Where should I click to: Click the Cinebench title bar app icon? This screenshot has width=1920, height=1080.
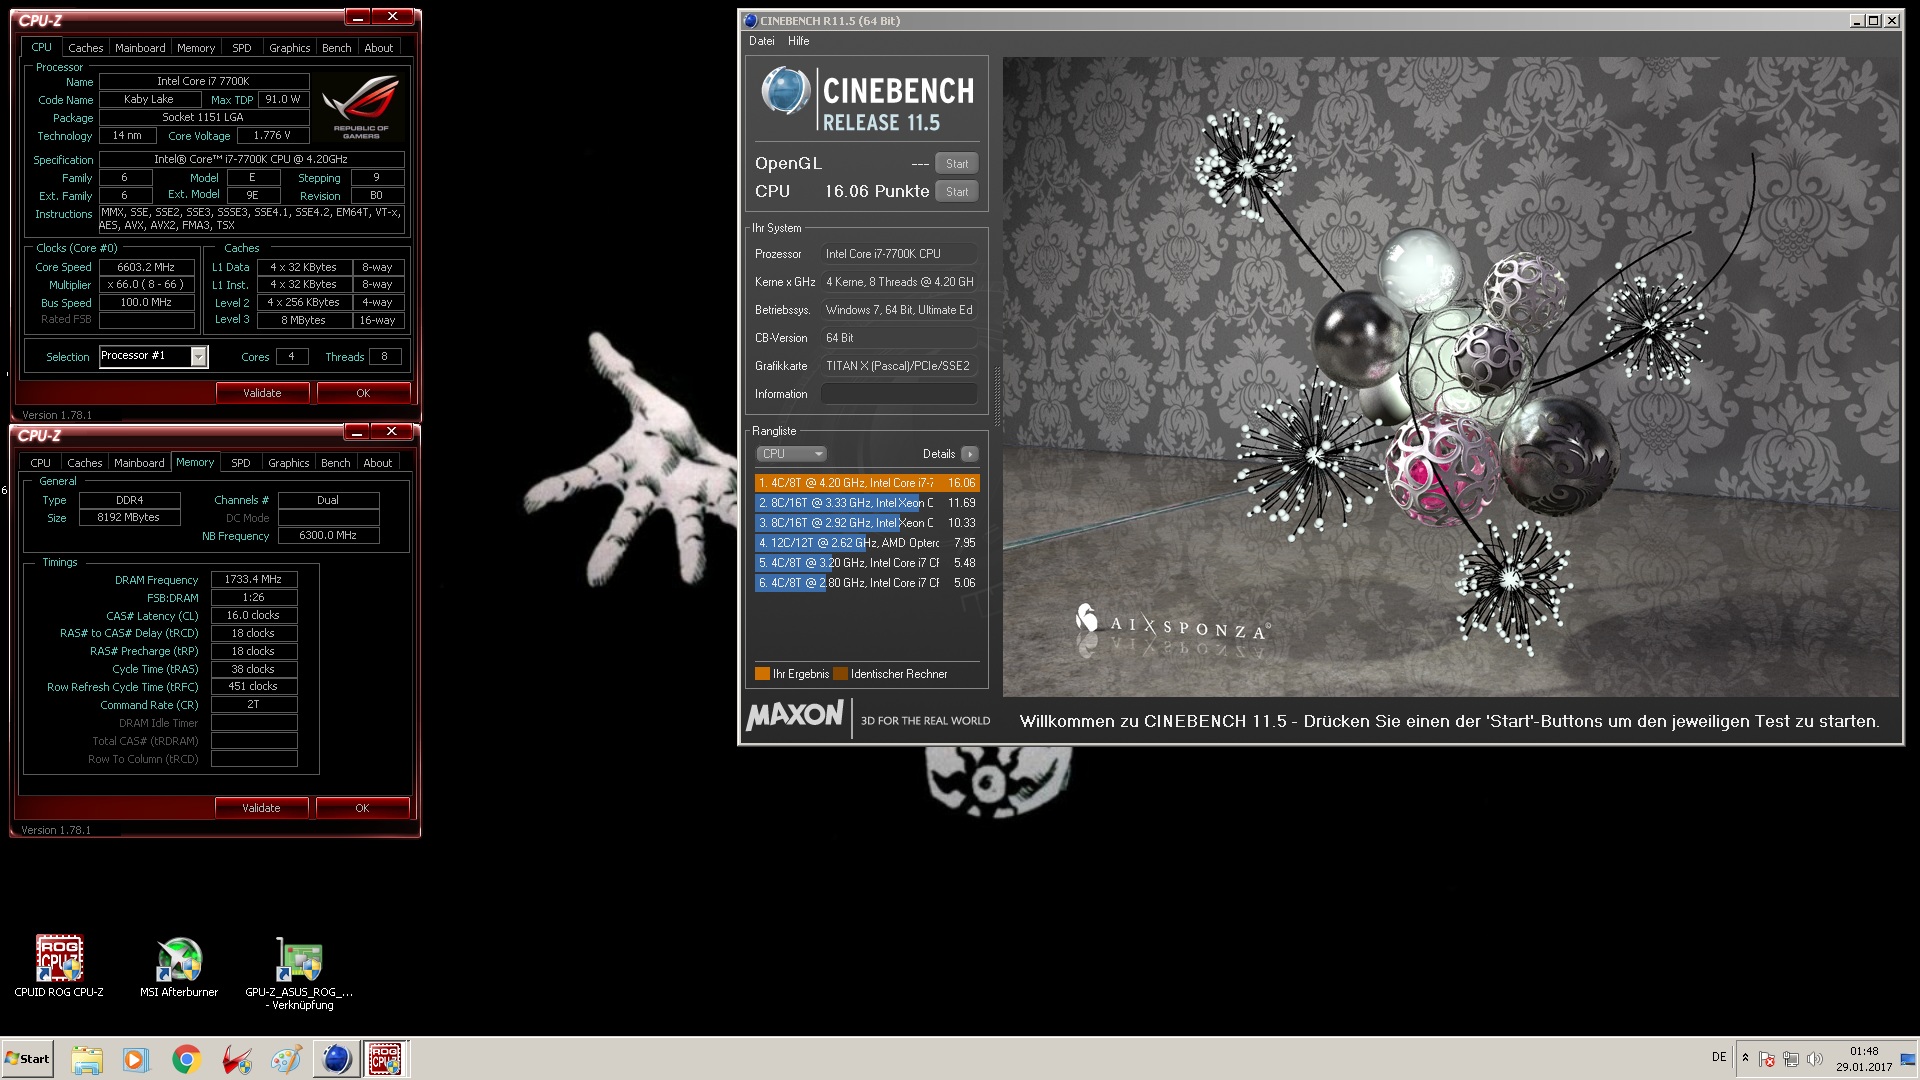click(x=750, y=21)
